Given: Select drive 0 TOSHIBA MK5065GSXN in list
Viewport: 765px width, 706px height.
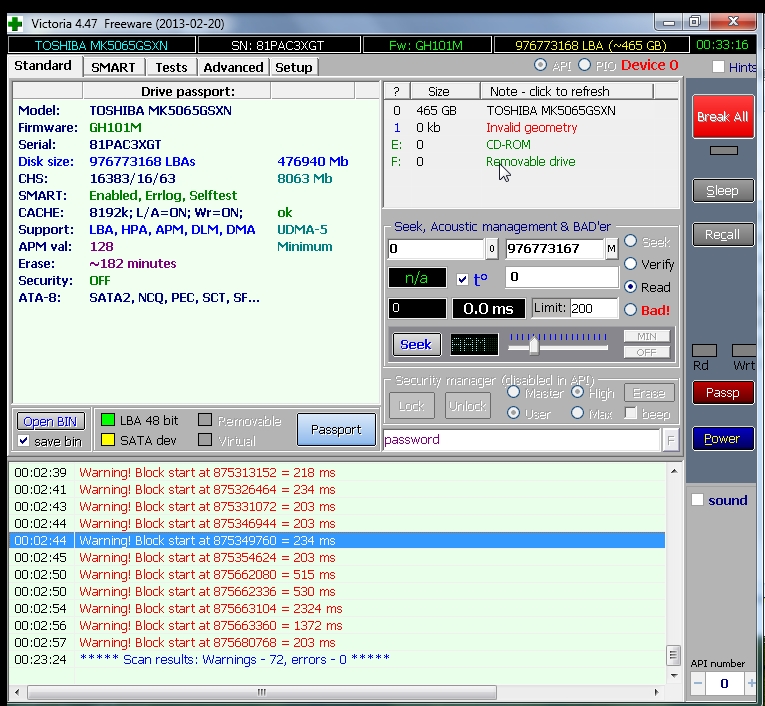Looking at the screenshot, I should tap(531, 111).
